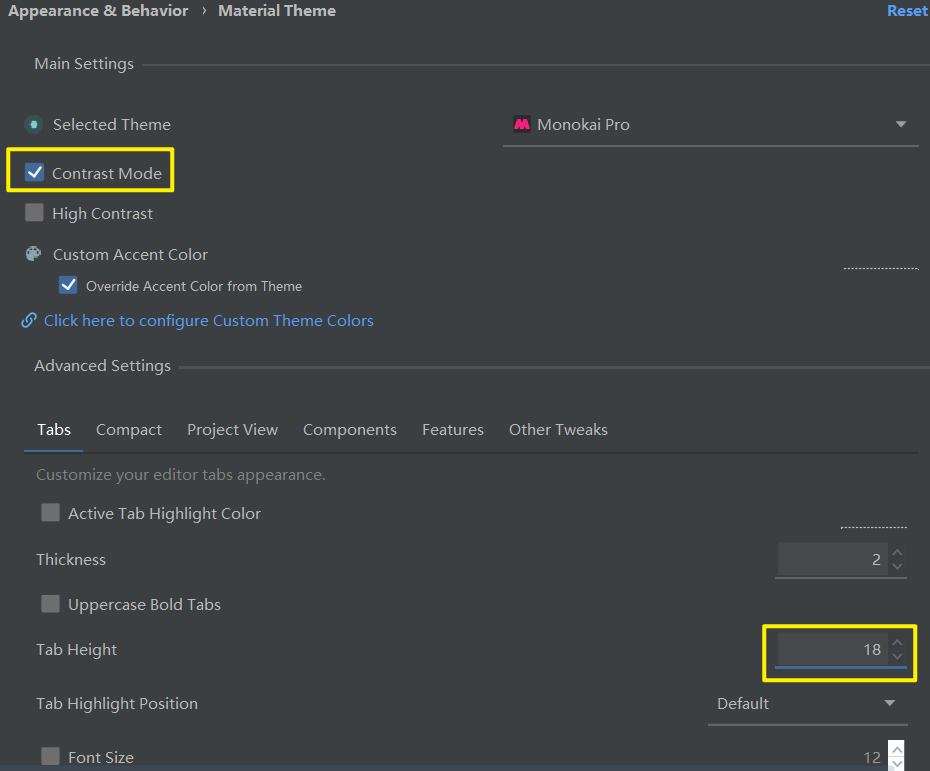Viewport: 930px width, 771px height.
Task: Open Click here to configure Custom Theme Colors
Action: (x=209, y=320)
